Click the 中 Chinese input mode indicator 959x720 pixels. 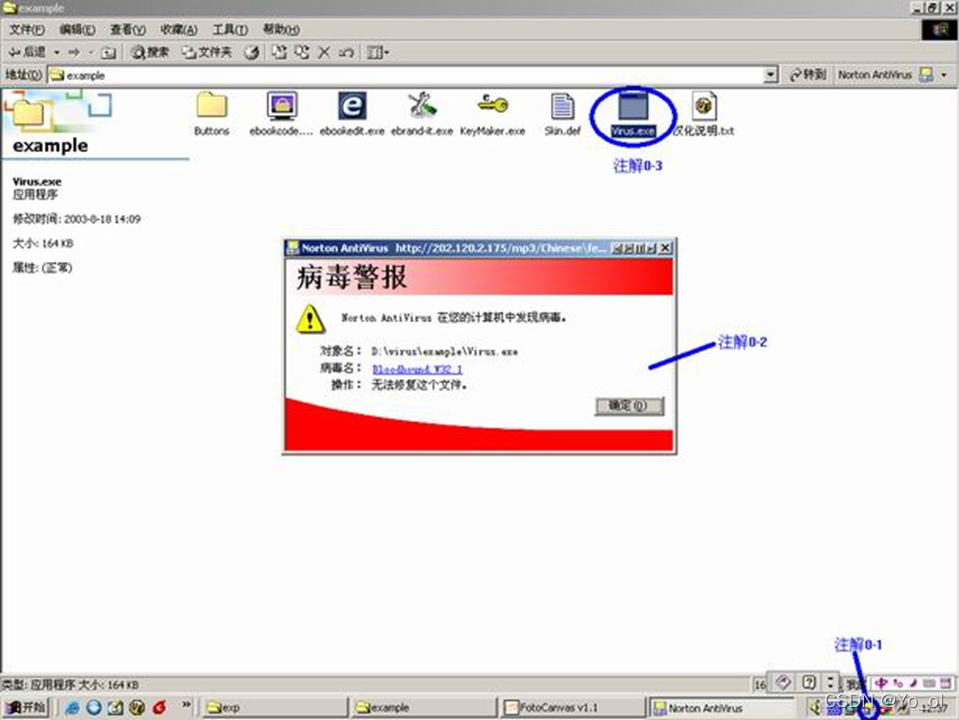click(x=881, y=683)
